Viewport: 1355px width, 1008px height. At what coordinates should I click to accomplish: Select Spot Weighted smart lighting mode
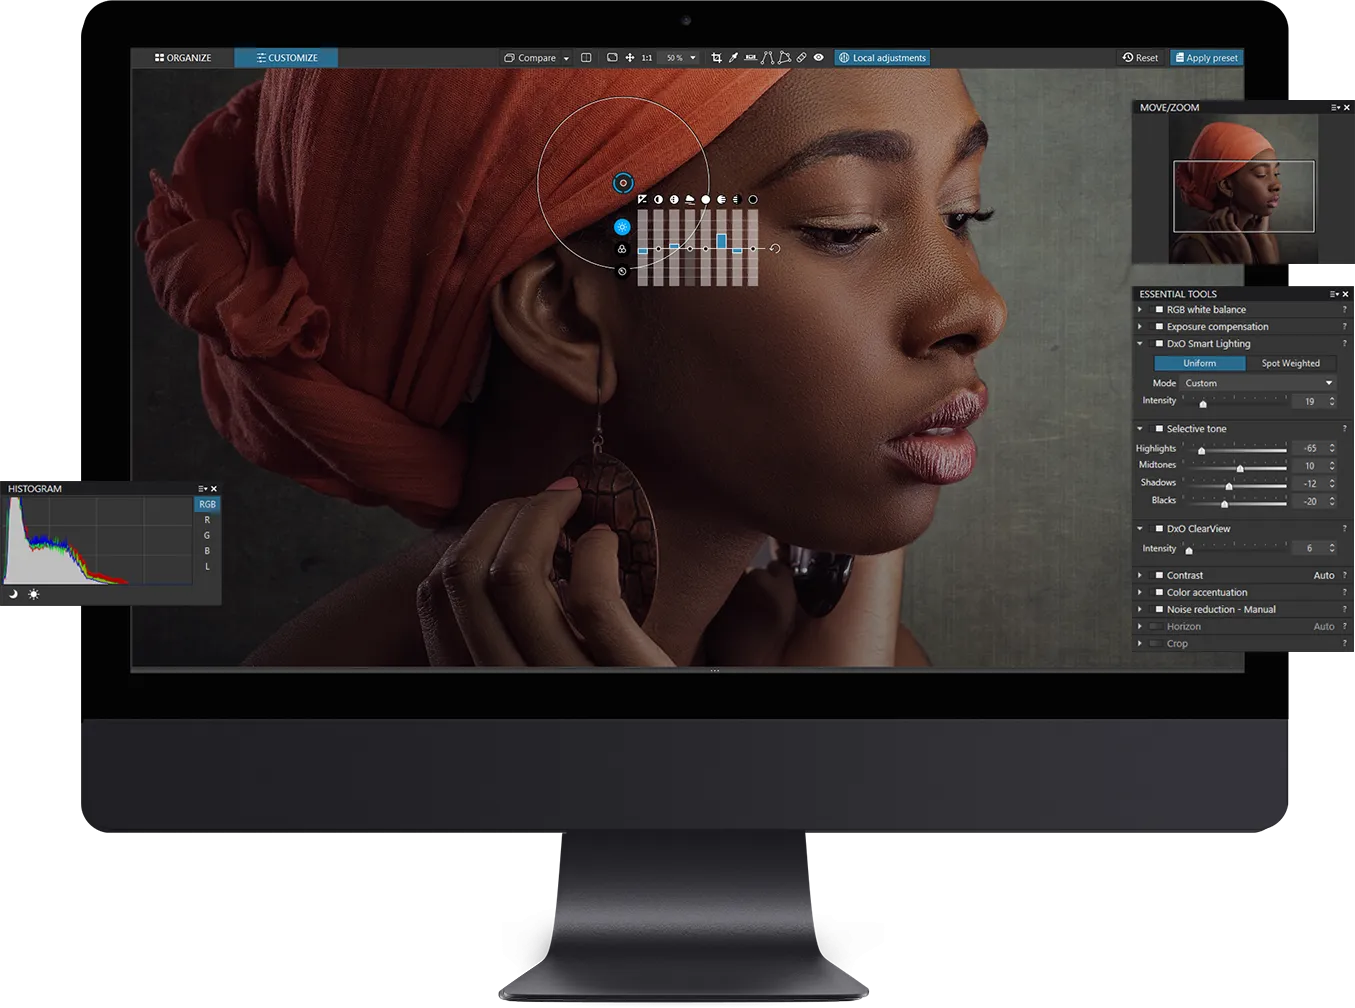1290,363
